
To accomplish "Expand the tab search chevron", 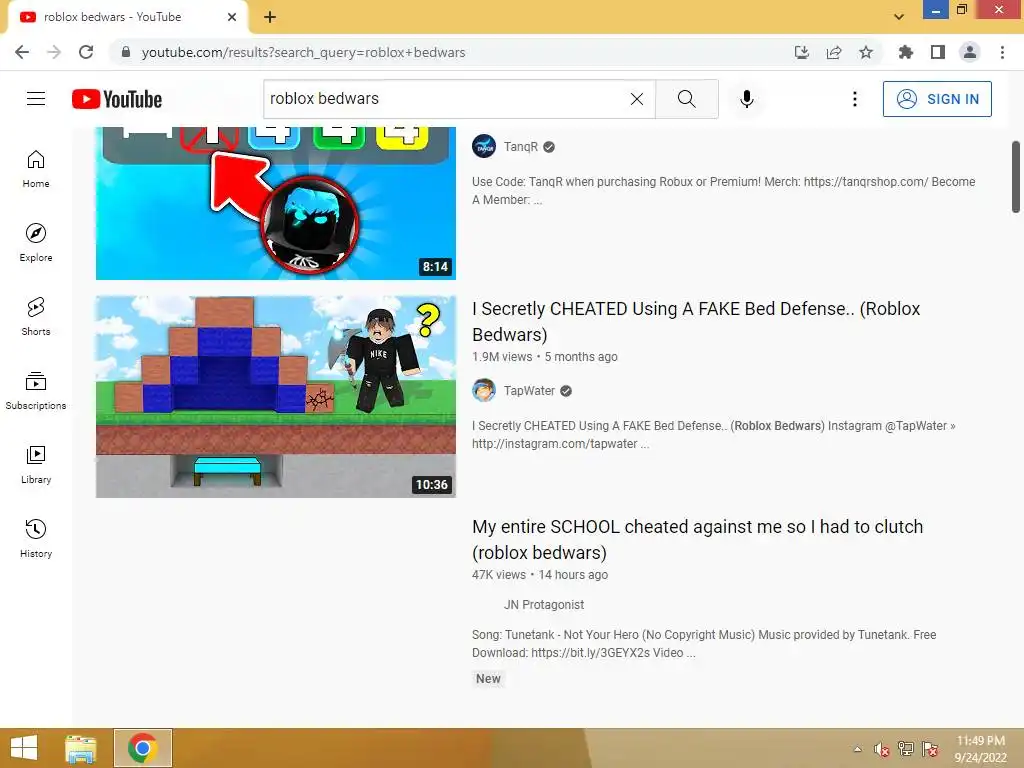I will coord(899,17).
